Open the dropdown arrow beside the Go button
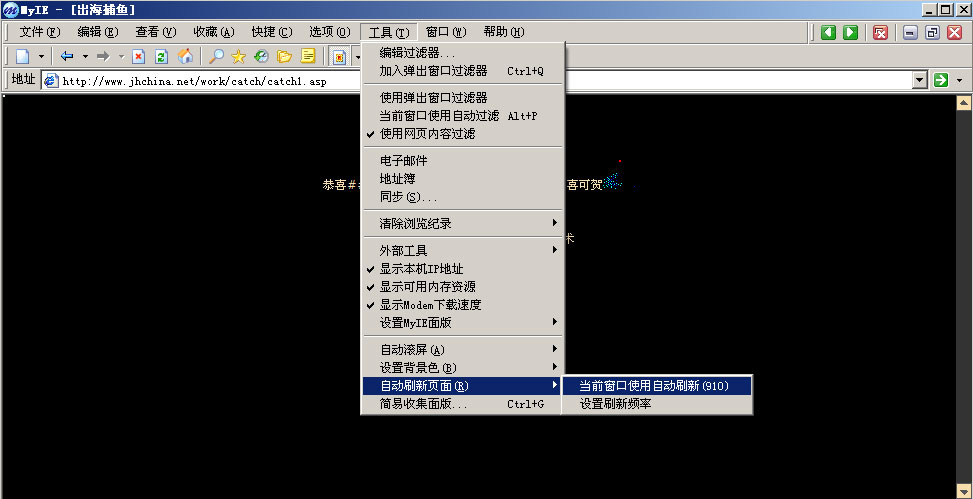 pyautogui.click(x=960, y=80)
